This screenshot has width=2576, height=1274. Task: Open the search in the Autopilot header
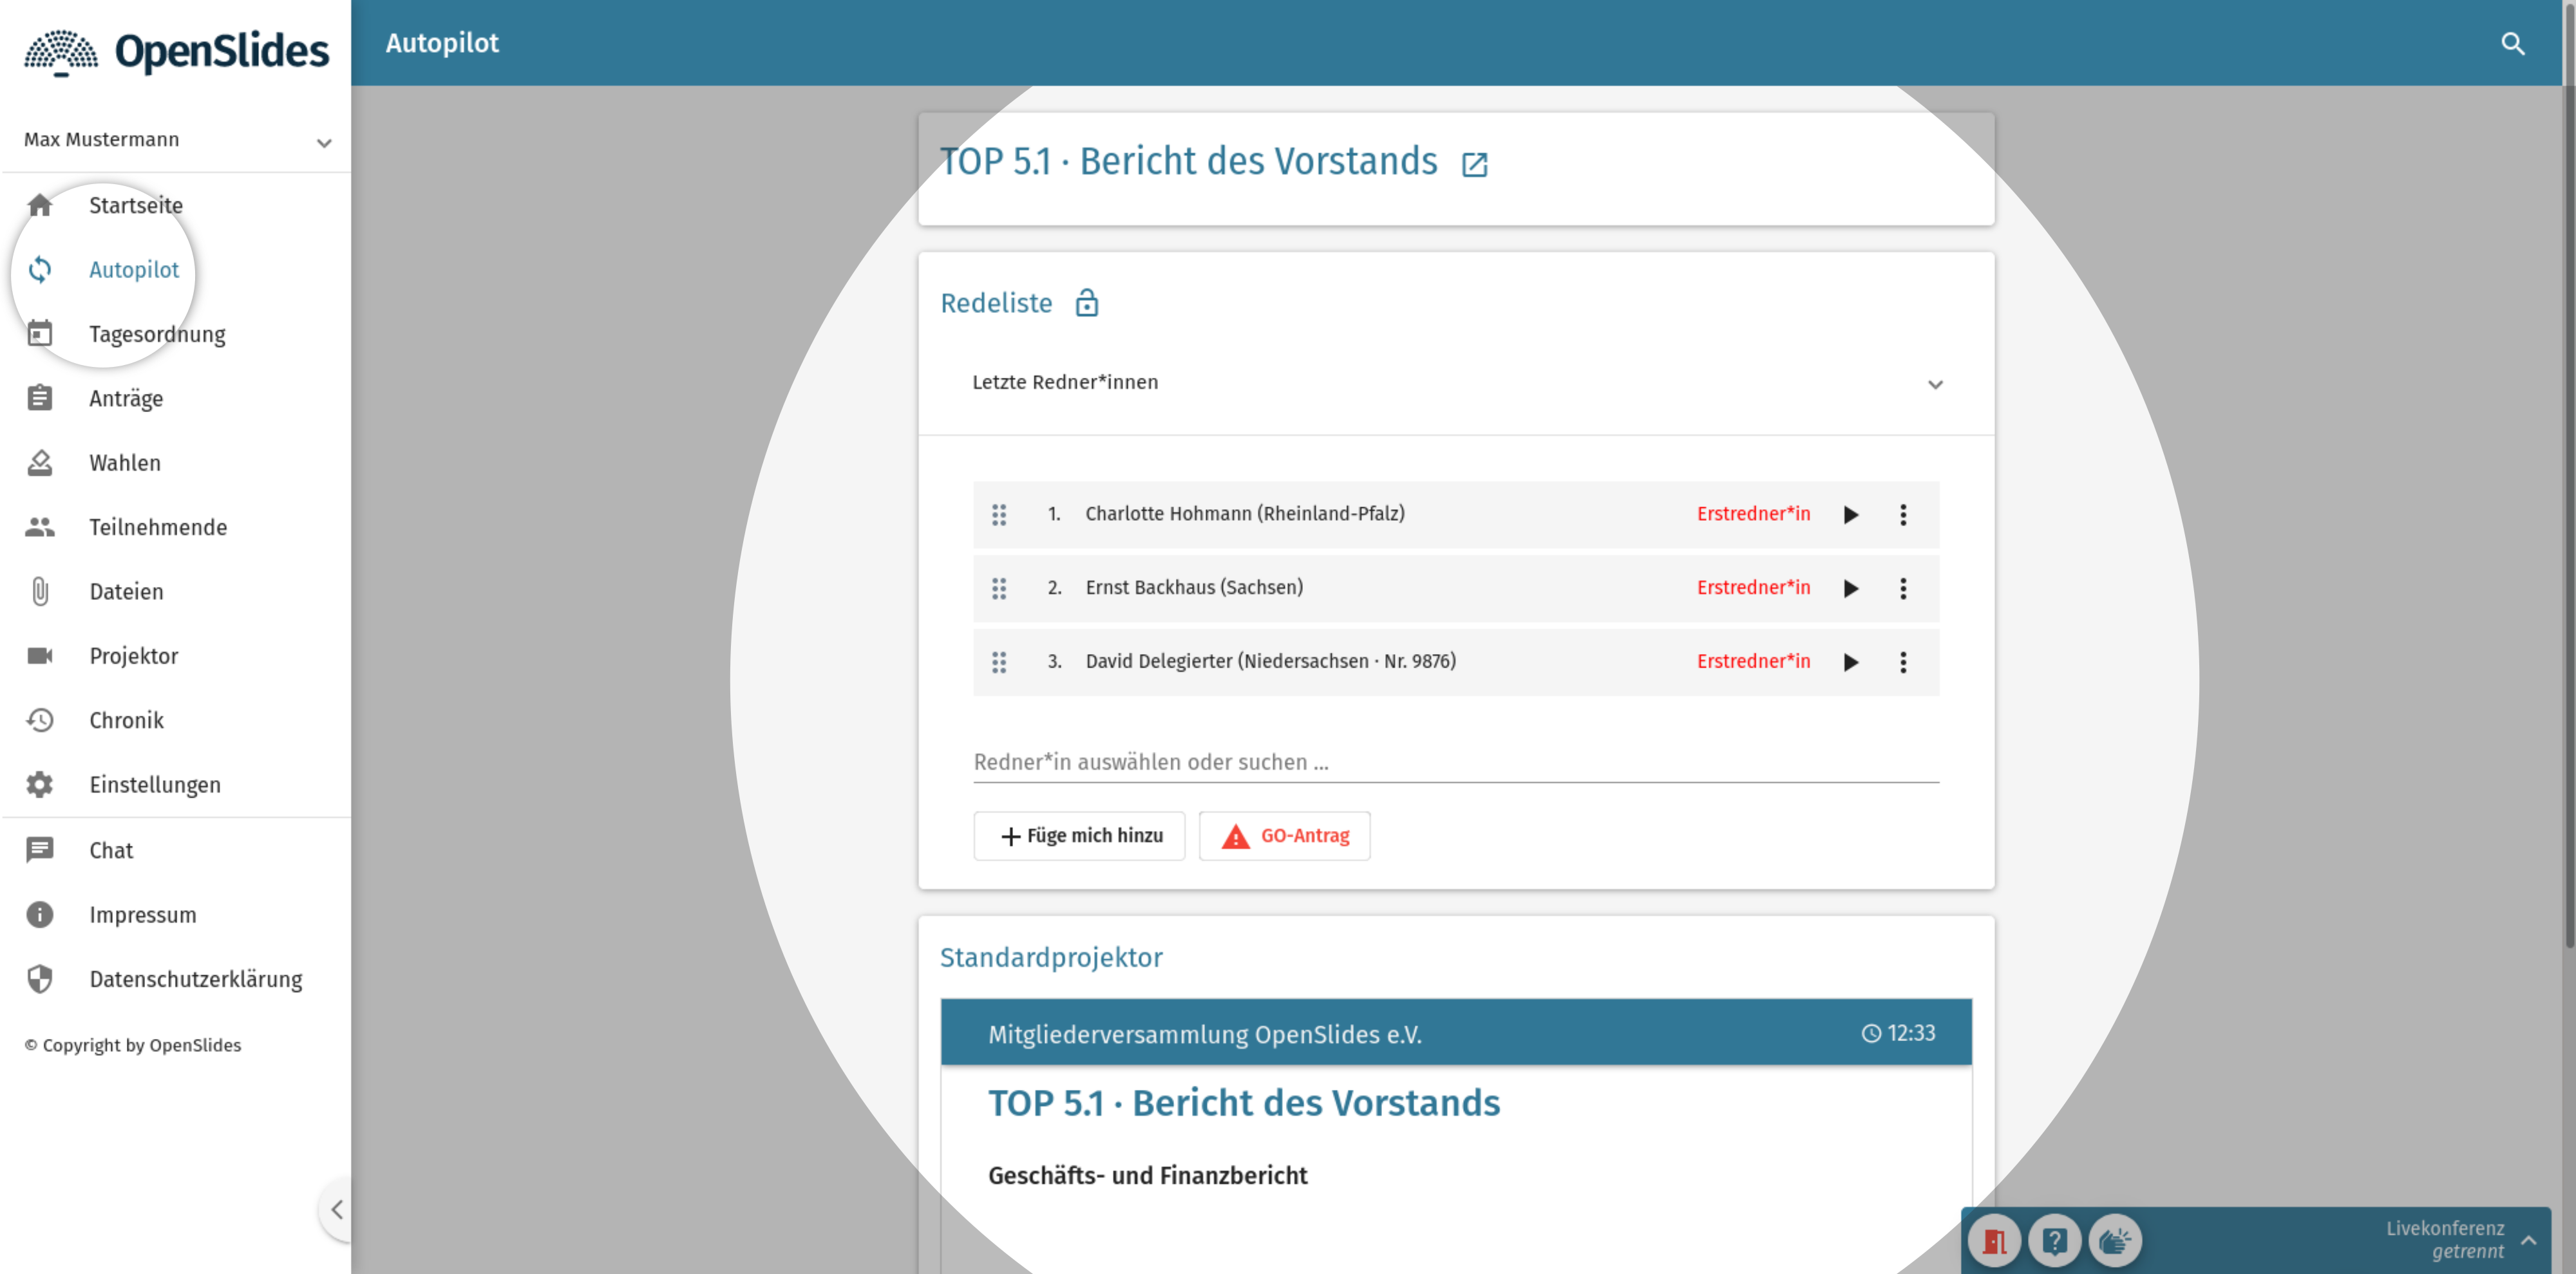tap(2512, 44)
